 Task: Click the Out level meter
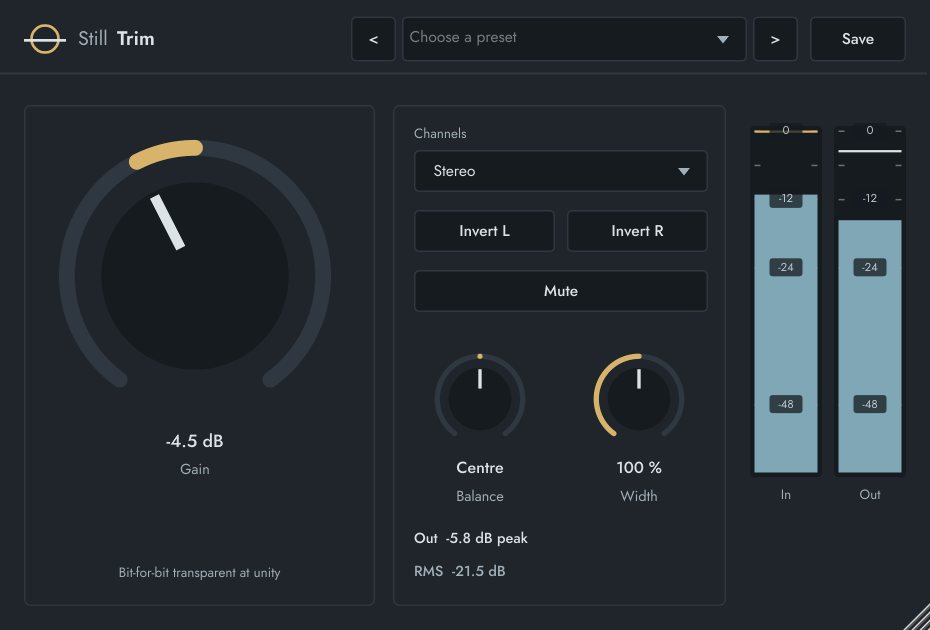pyautogui.click(x=870, y=300)
